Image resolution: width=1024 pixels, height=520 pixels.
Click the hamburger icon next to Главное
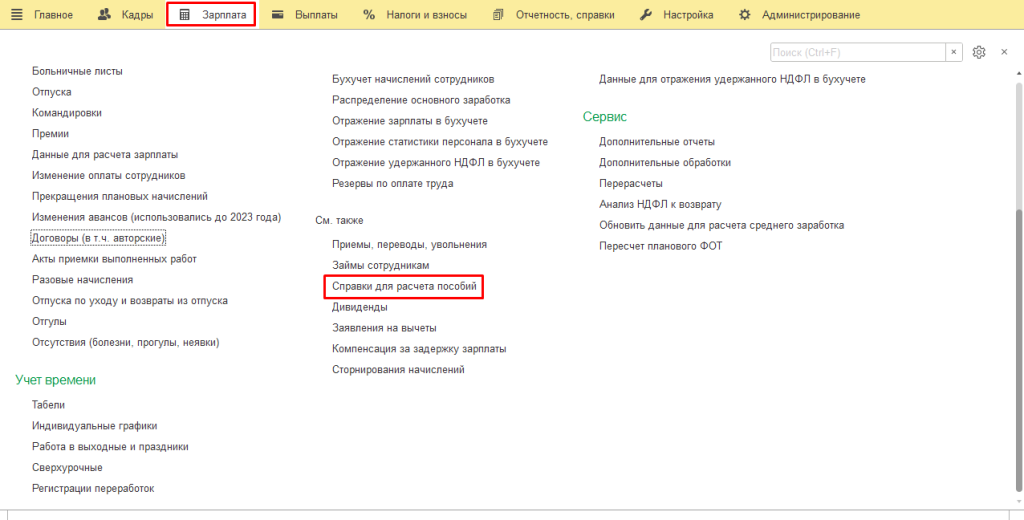16,15
